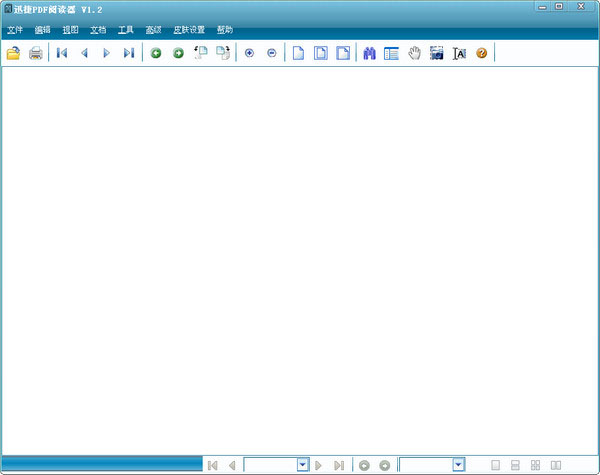Screen dimensions: 600x475
Task: Click the orange help question icon
Action: click(x=481, y=53)
